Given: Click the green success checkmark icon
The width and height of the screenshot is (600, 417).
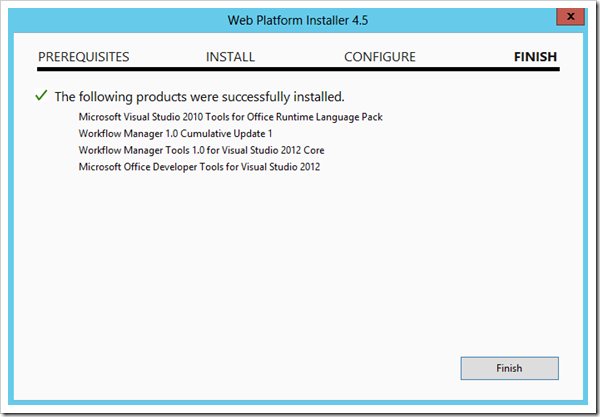Looking at the screenshot, I should [x=41, y=96].
